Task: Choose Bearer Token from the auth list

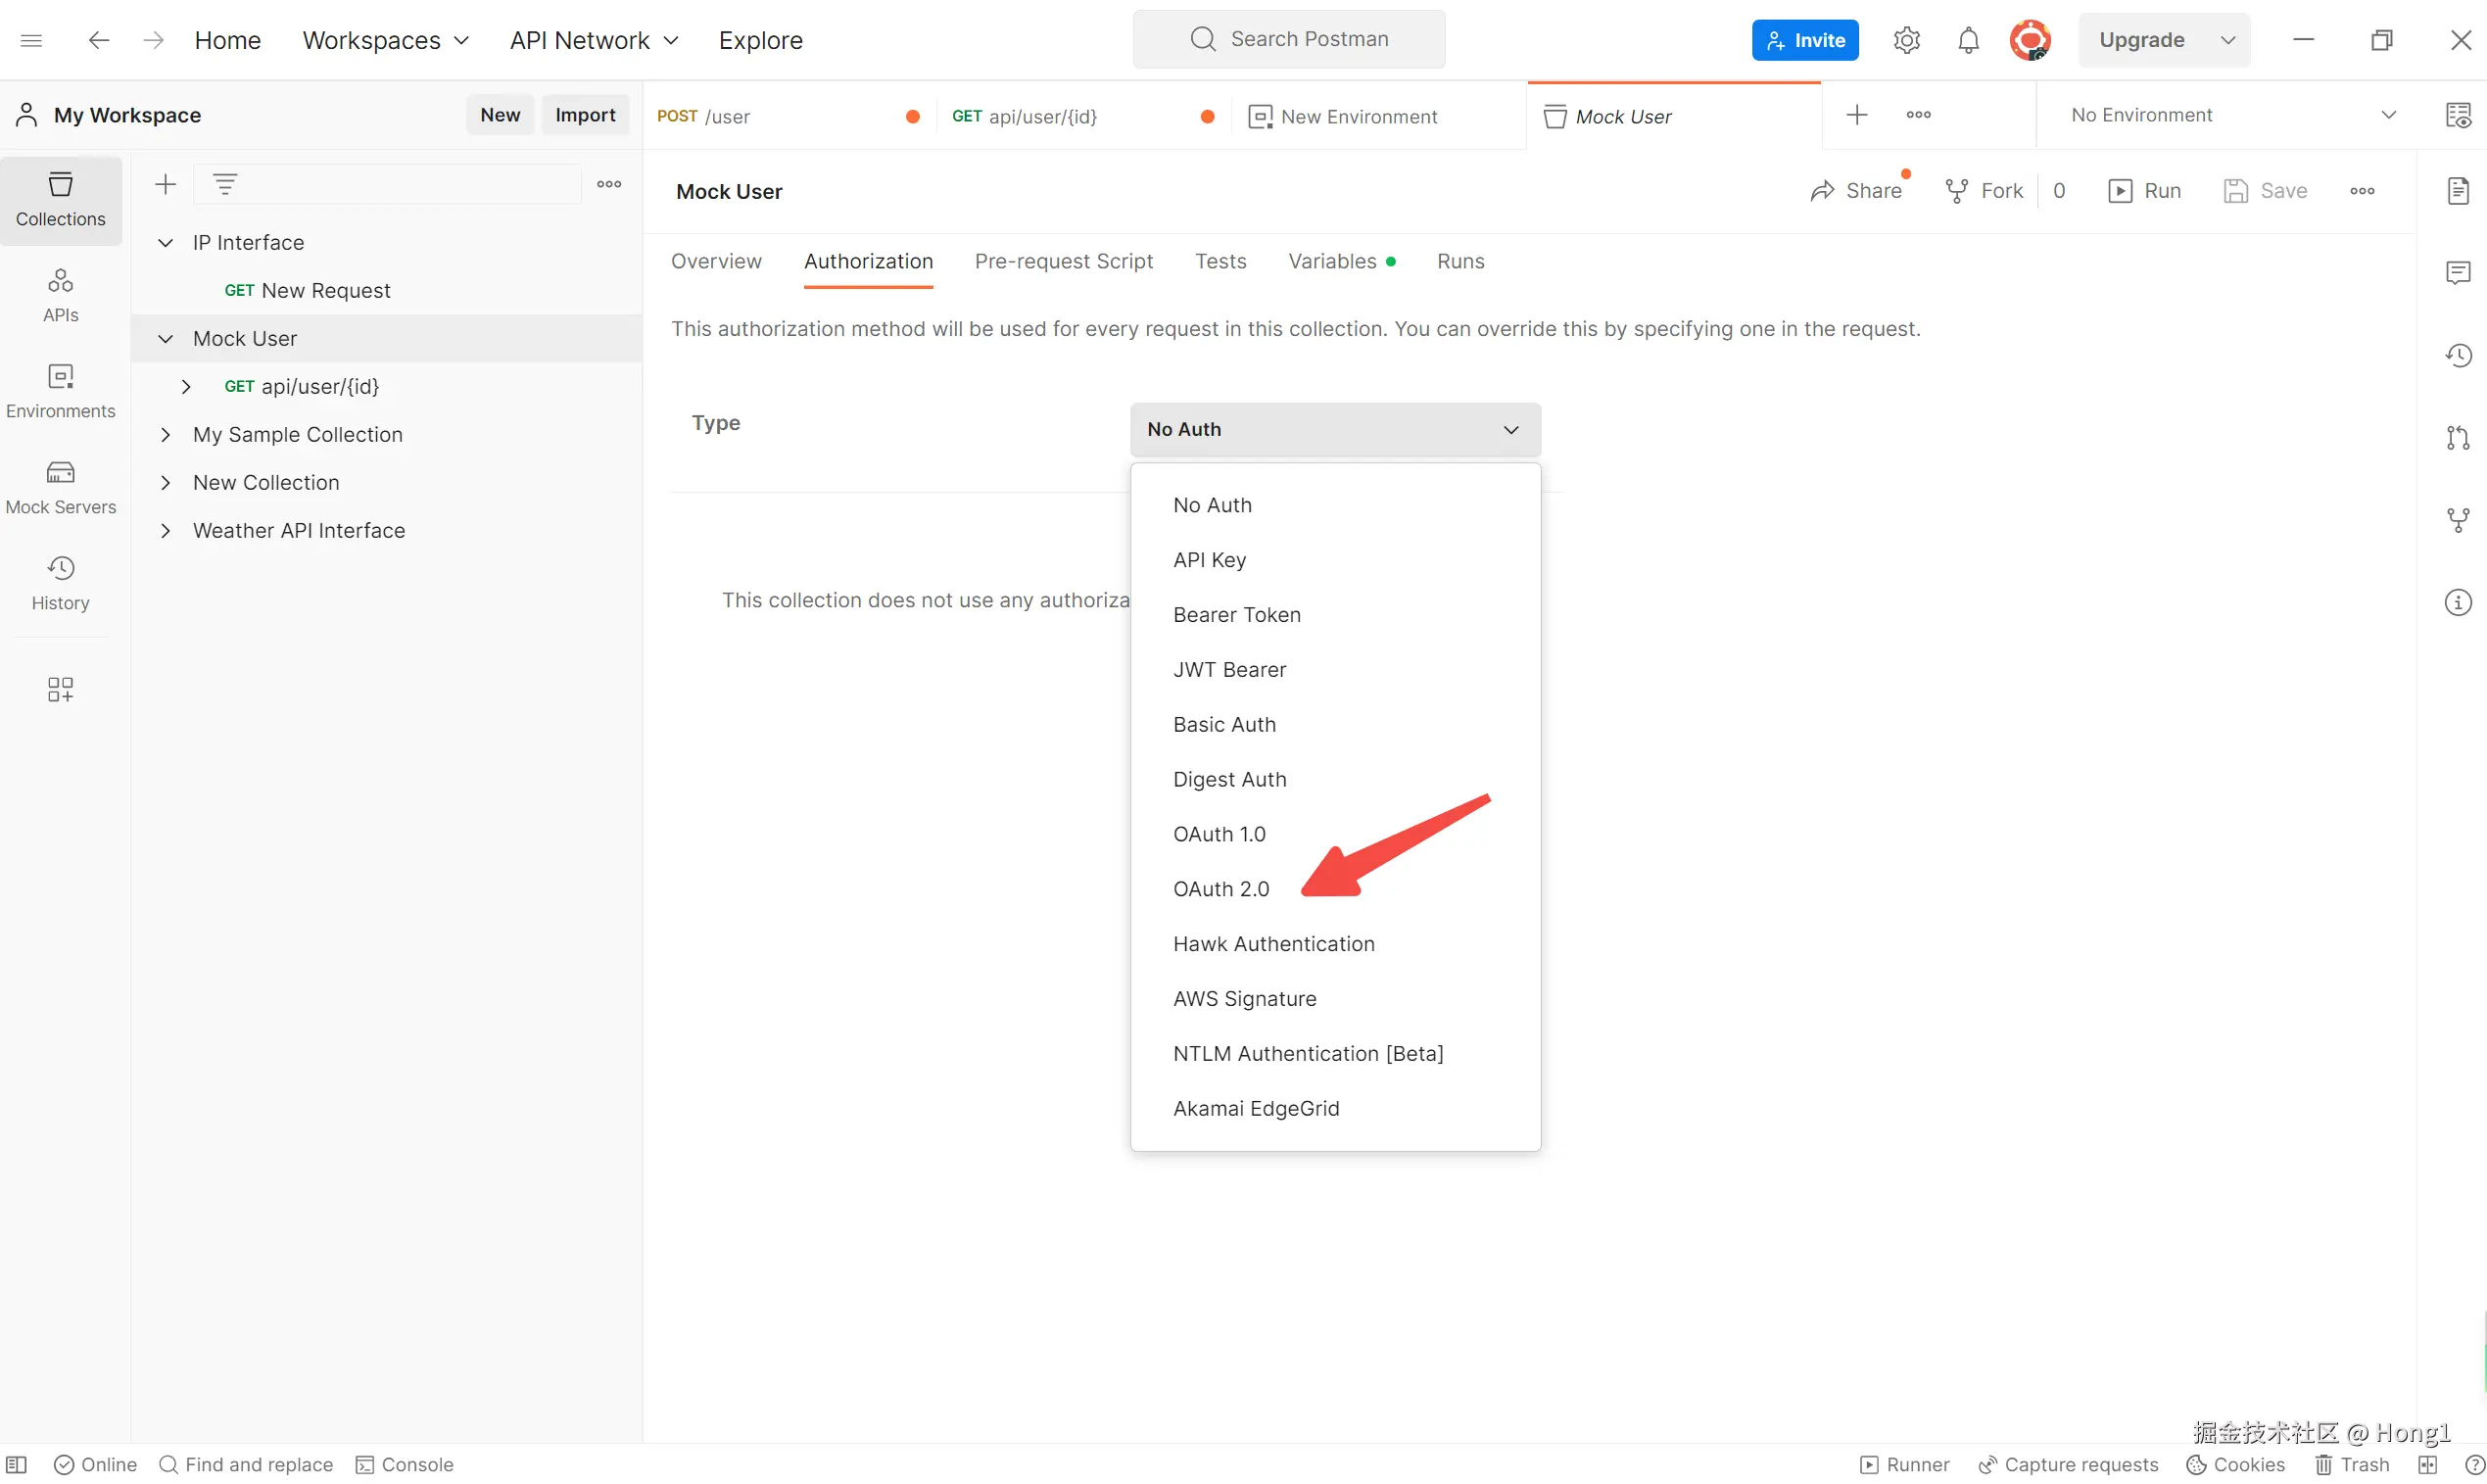Action: [x=1236, y=615]
